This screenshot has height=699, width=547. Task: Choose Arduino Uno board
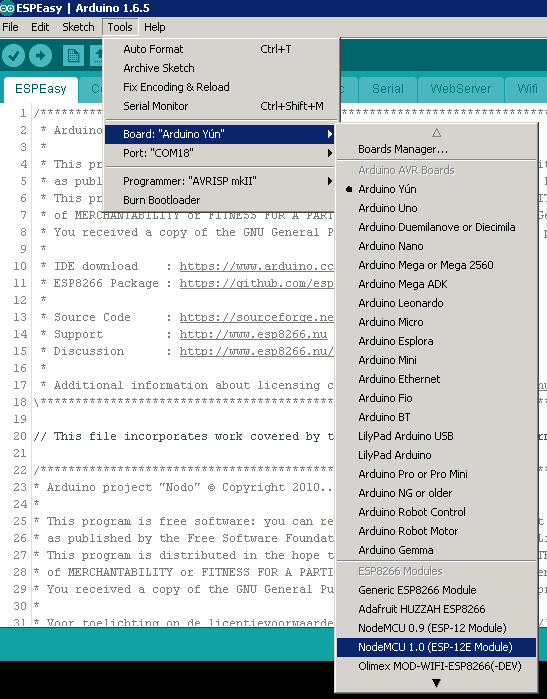pos(436,208)
